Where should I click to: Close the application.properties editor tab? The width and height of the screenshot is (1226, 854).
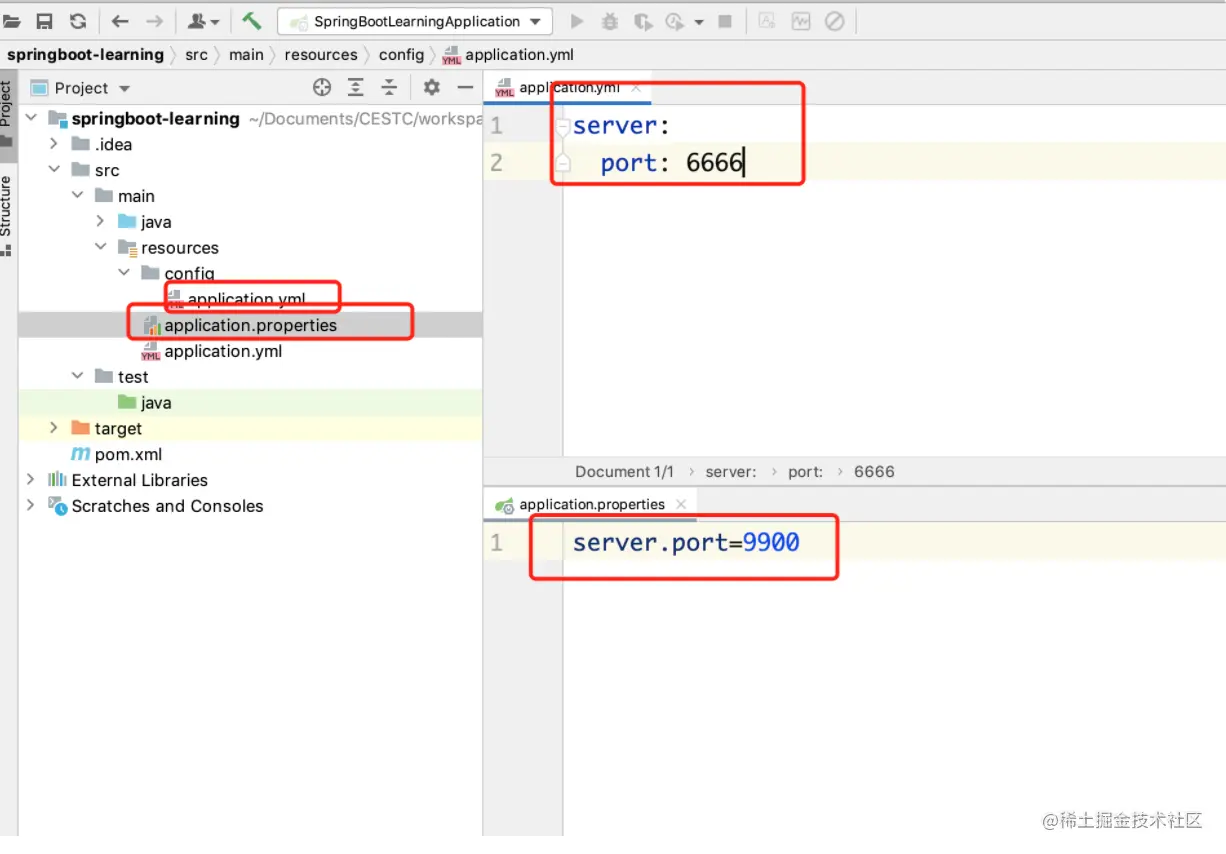tap(681, 504)
